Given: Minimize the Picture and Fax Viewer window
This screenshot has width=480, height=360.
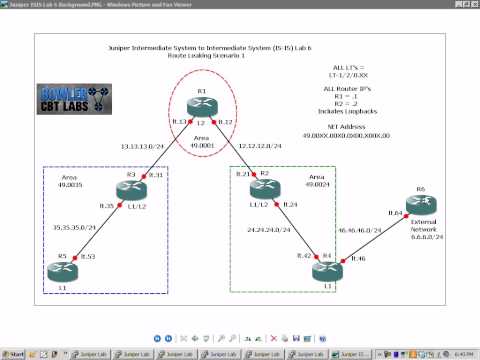Looking at the screenshot, I should tap(458, 4).
